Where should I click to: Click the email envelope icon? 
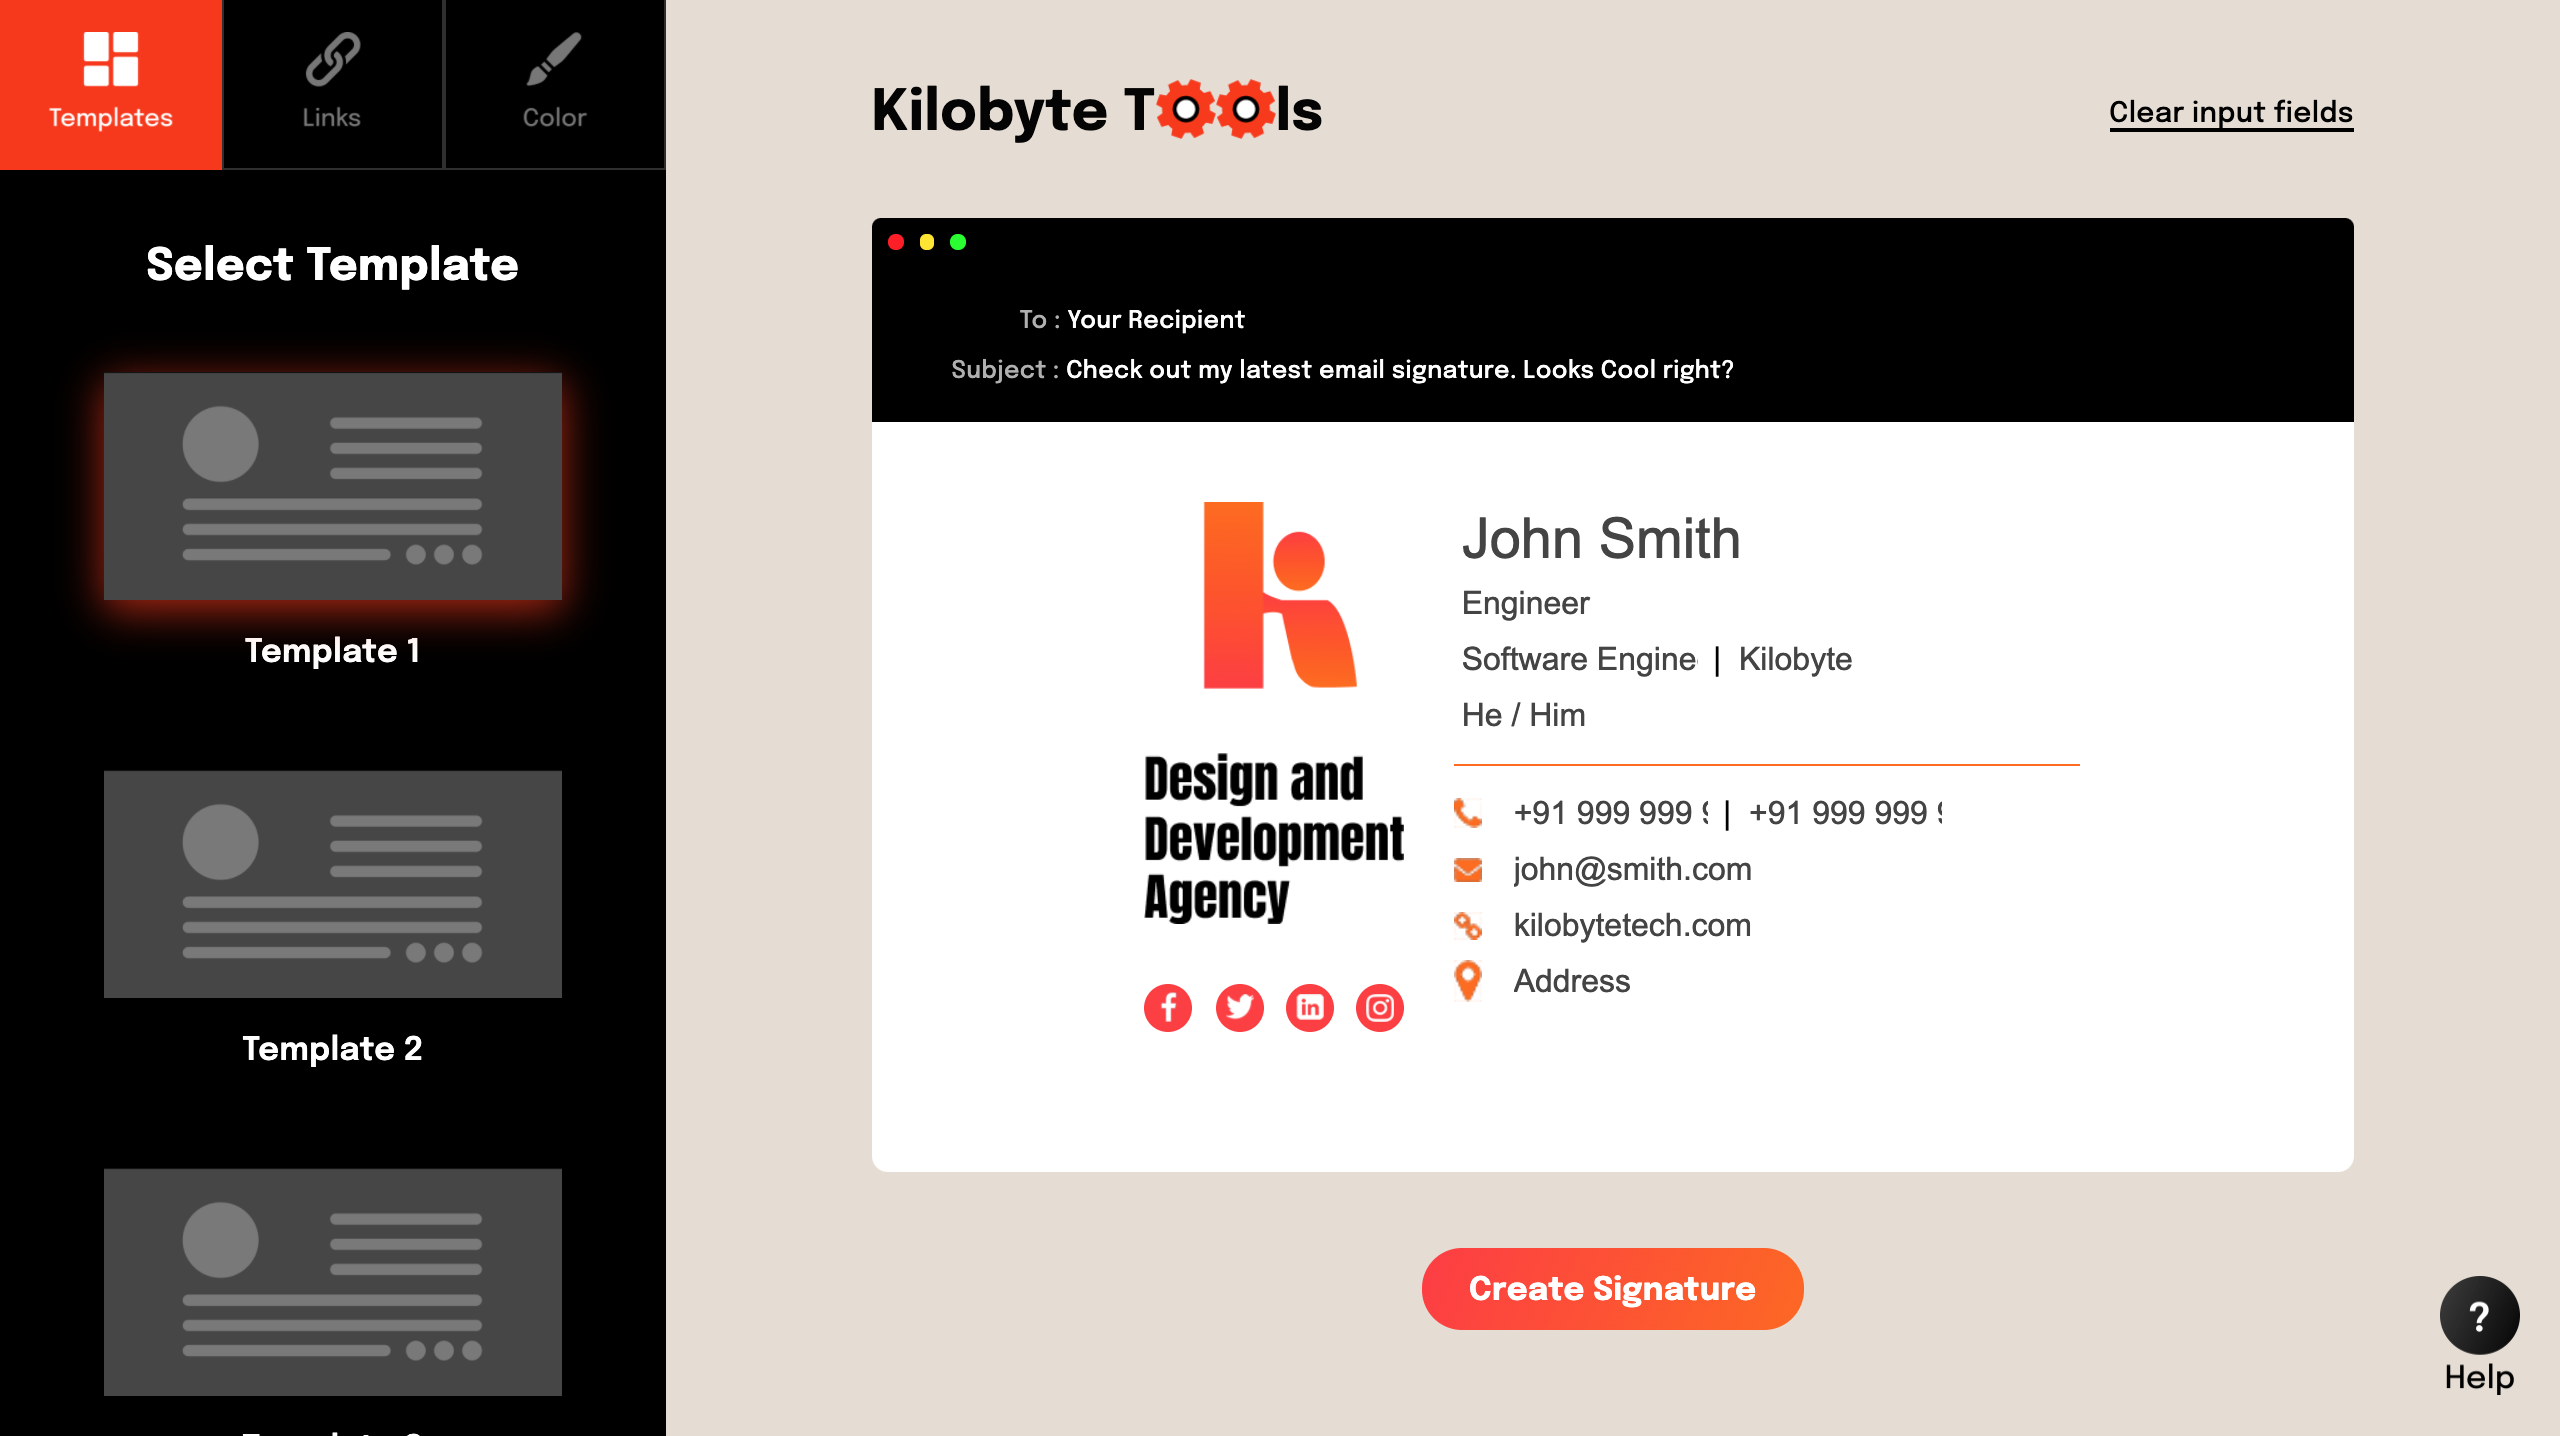(x=1470, y=868)
